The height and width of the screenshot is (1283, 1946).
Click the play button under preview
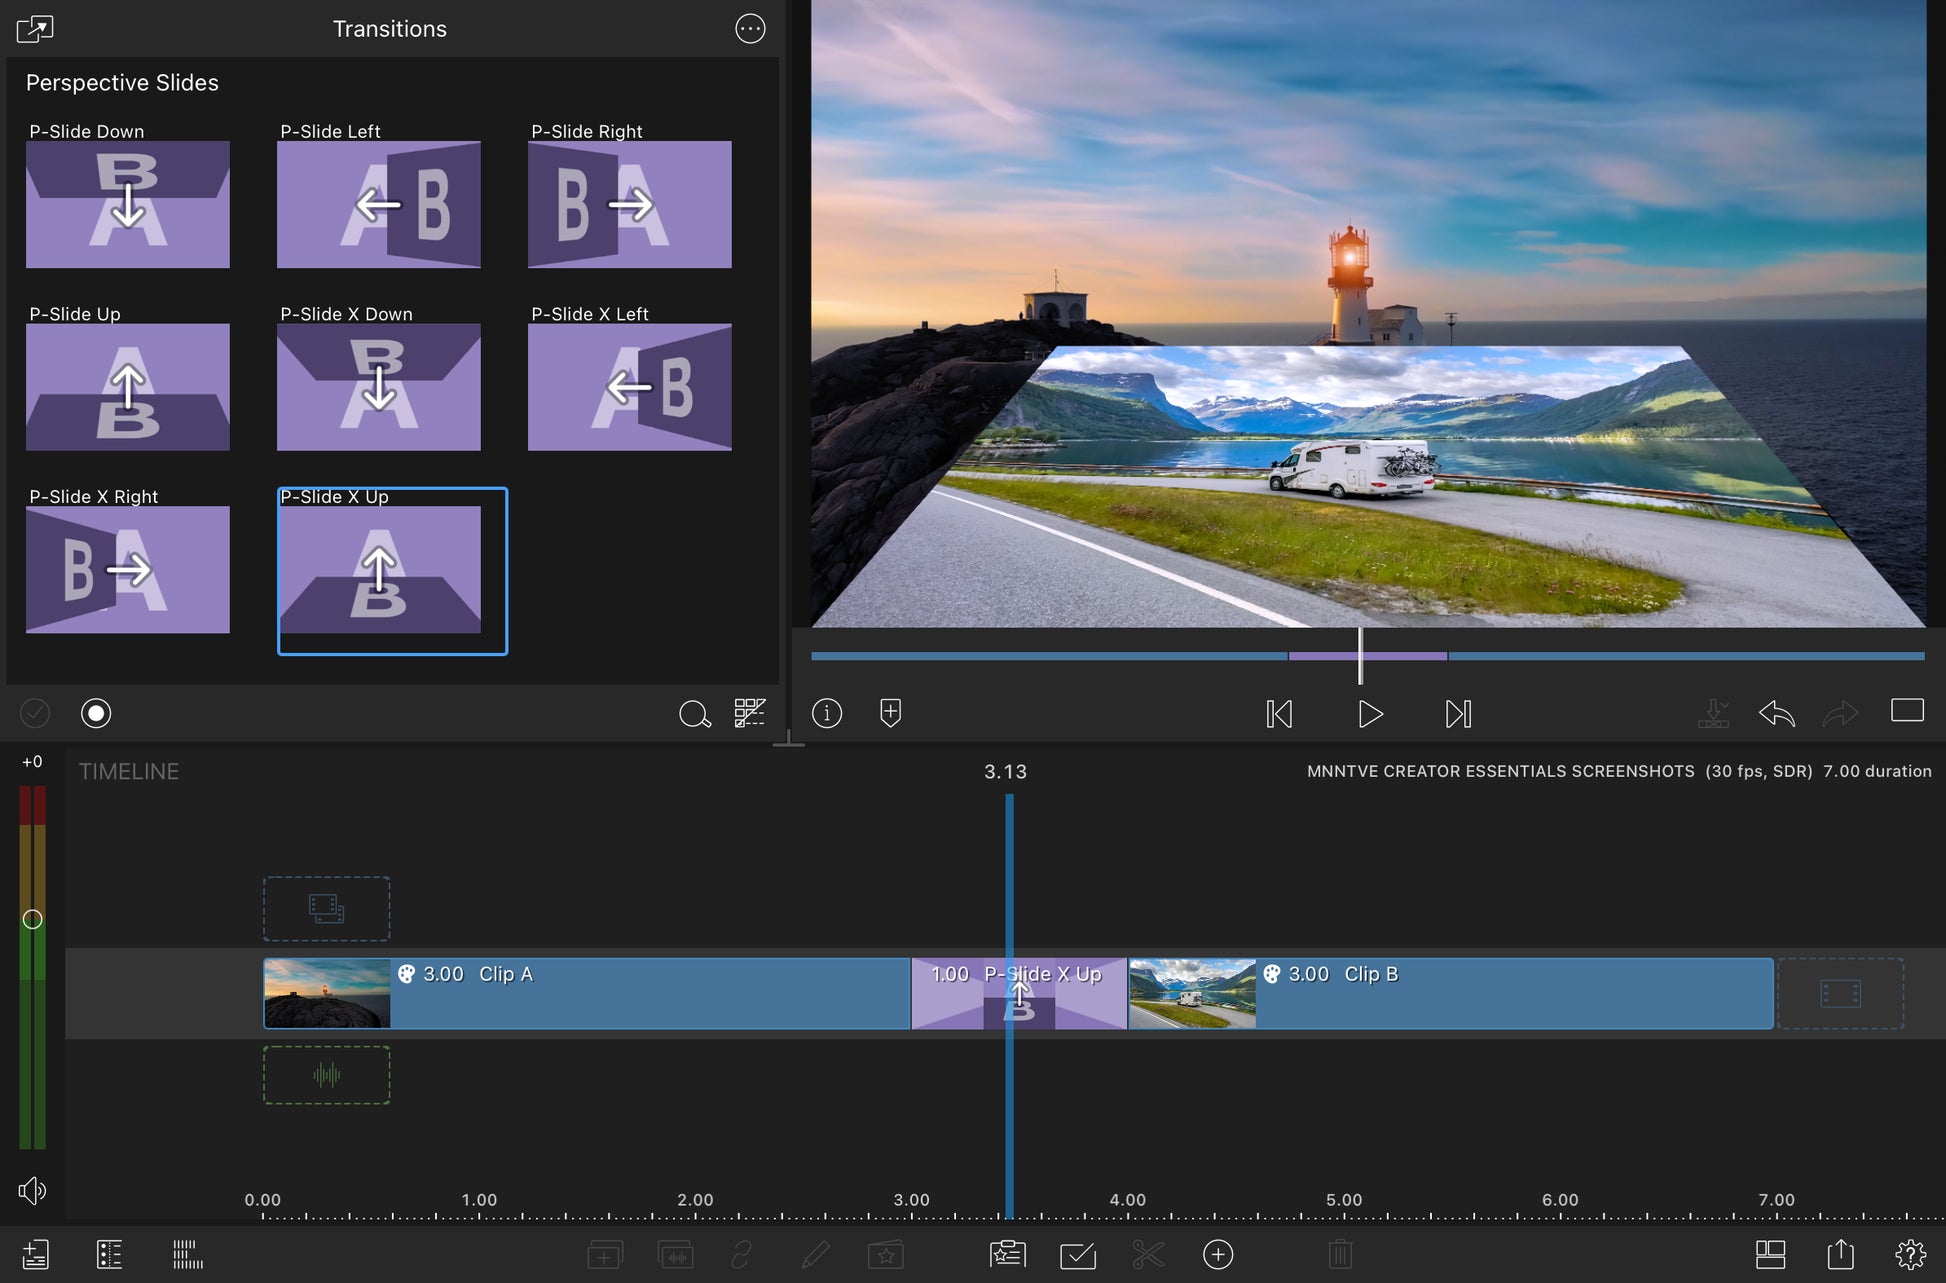(1370, 714)
